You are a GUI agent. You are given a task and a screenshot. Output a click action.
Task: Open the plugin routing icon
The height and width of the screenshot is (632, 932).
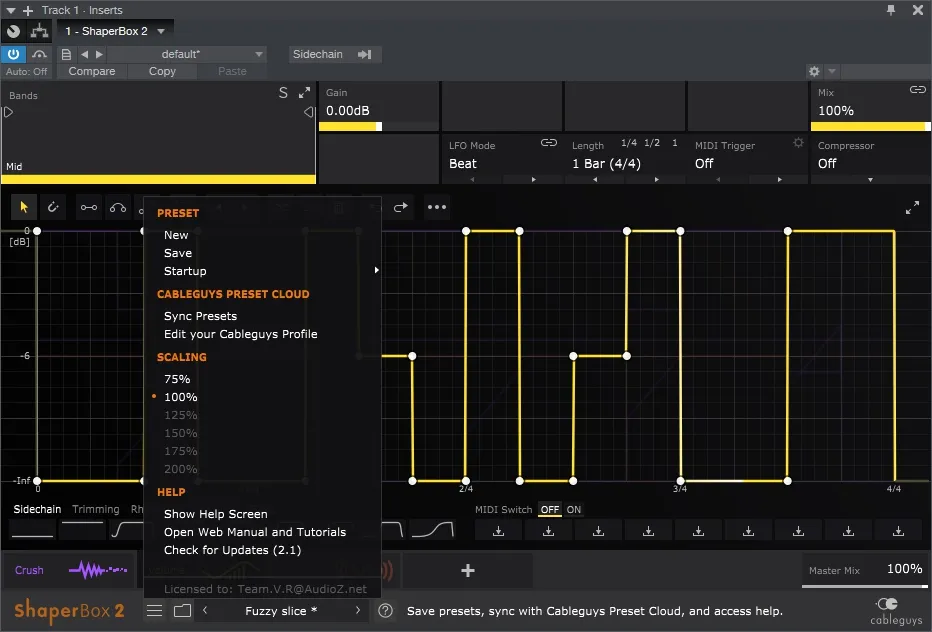coord(39,31)
